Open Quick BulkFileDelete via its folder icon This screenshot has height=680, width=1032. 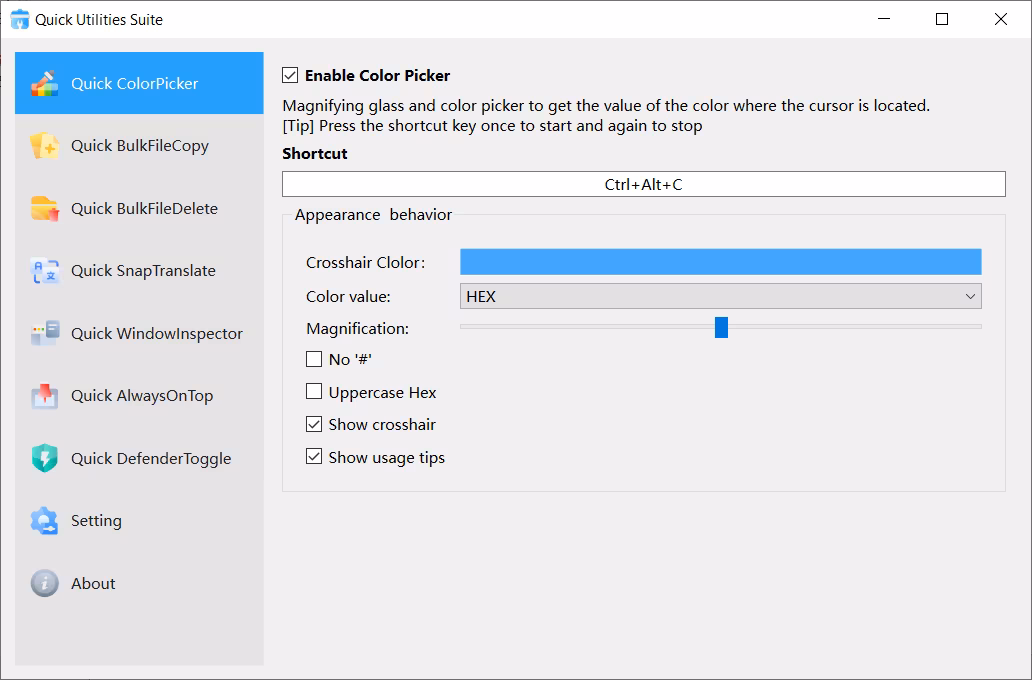pyautogui.click(x=44, y=208)
